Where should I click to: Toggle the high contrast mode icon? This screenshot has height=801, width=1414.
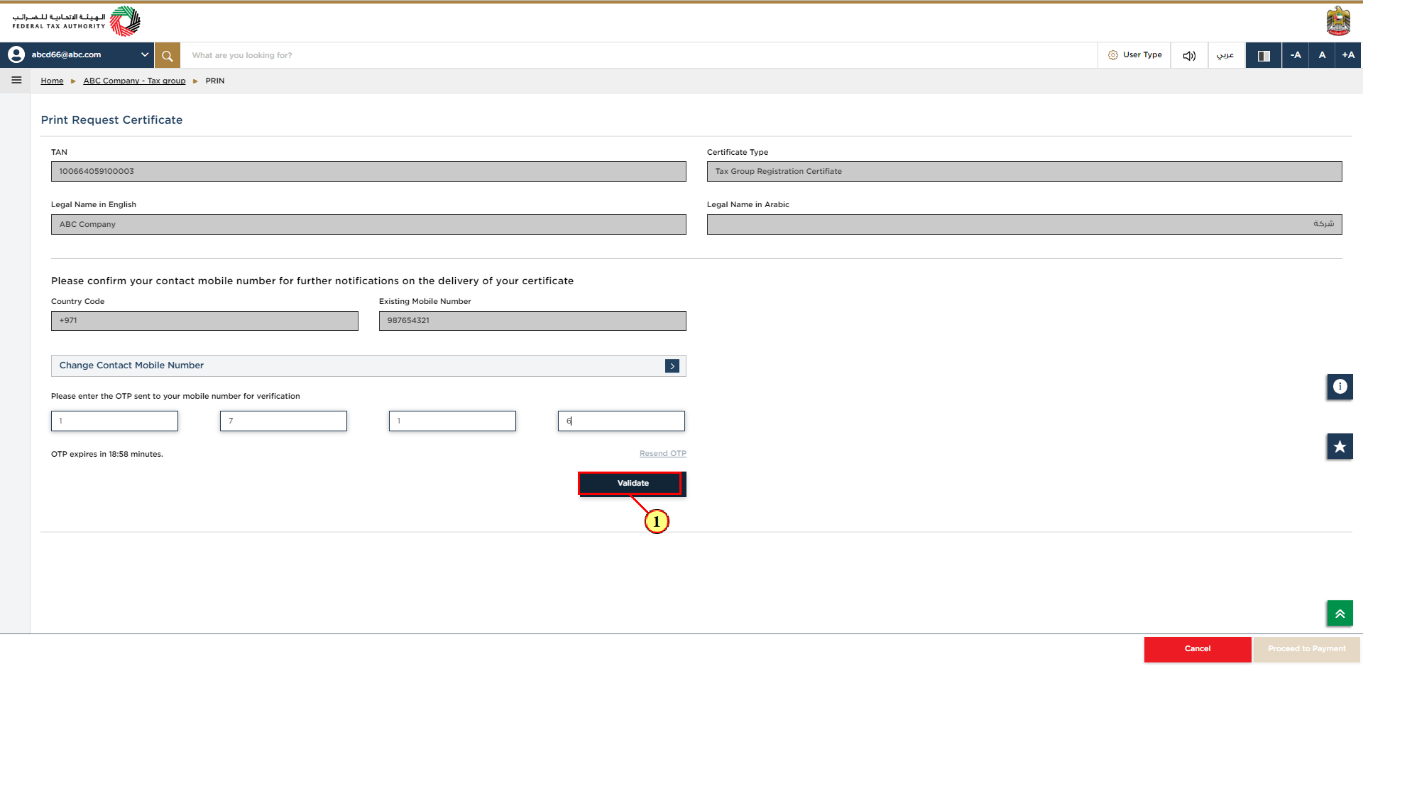[x=1263, y=55]
